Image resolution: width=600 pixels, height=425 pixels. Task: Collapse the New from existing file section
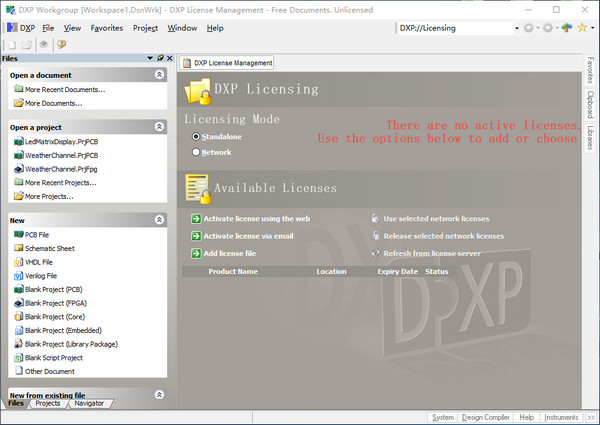[160, 394]
